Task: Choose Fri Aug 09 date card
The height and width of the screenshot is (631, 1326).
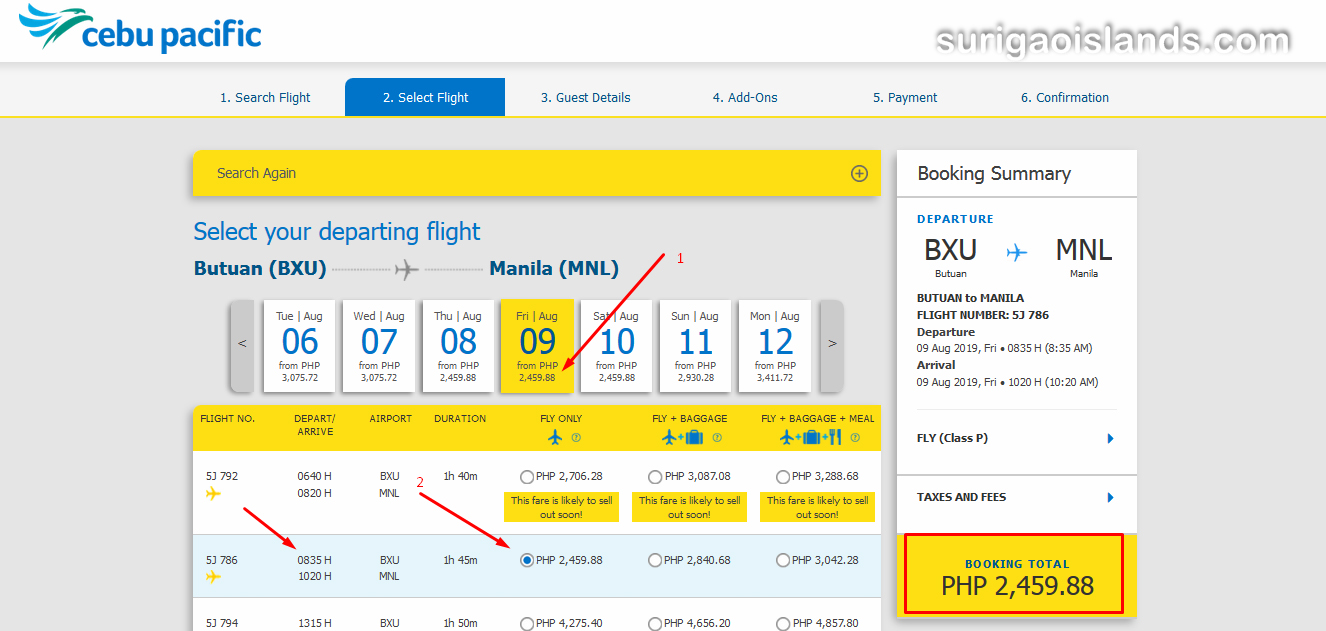Action: click(537, 346)
